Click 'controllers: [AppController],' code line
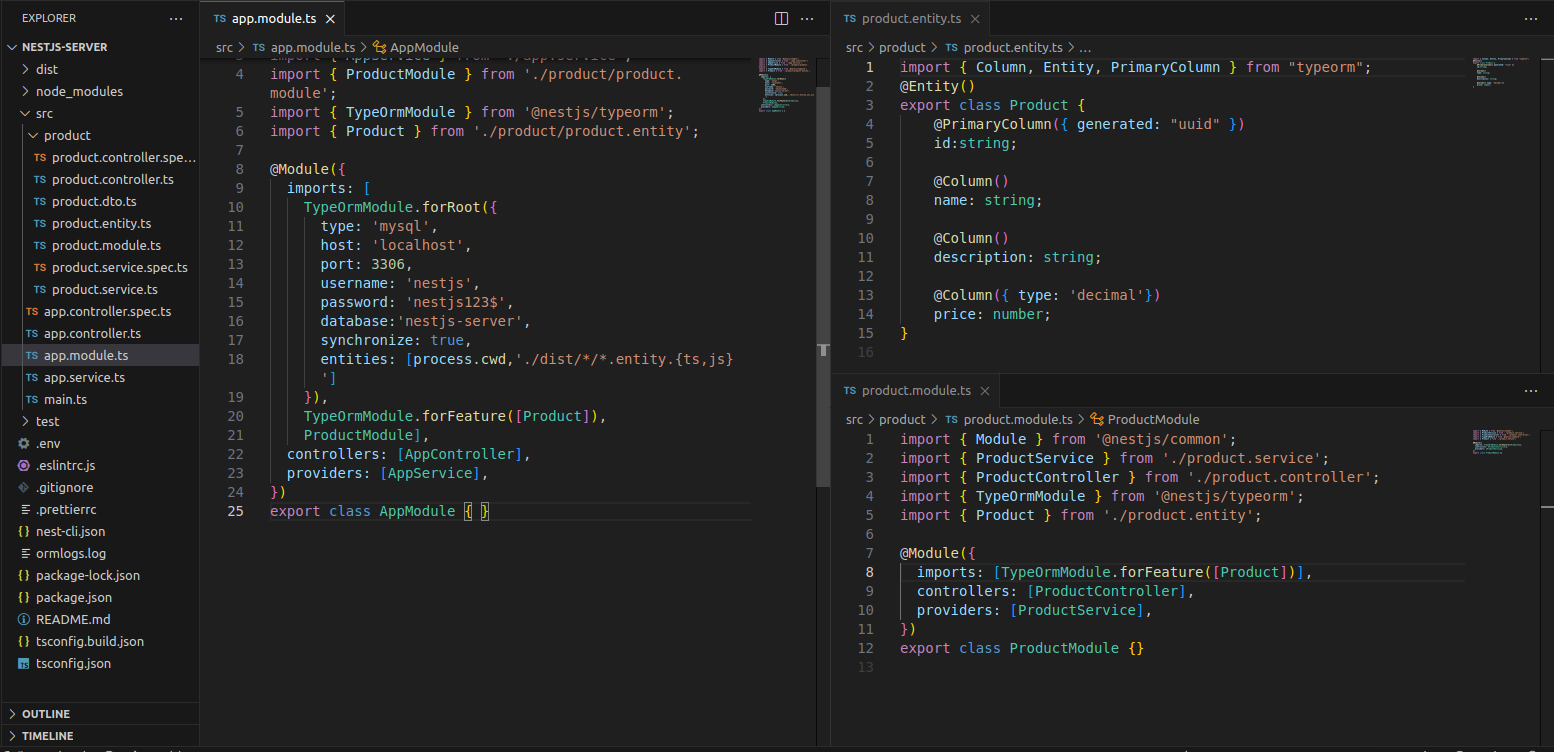The width and height of the screenshot is (1554, 752). tap(408, 454)
